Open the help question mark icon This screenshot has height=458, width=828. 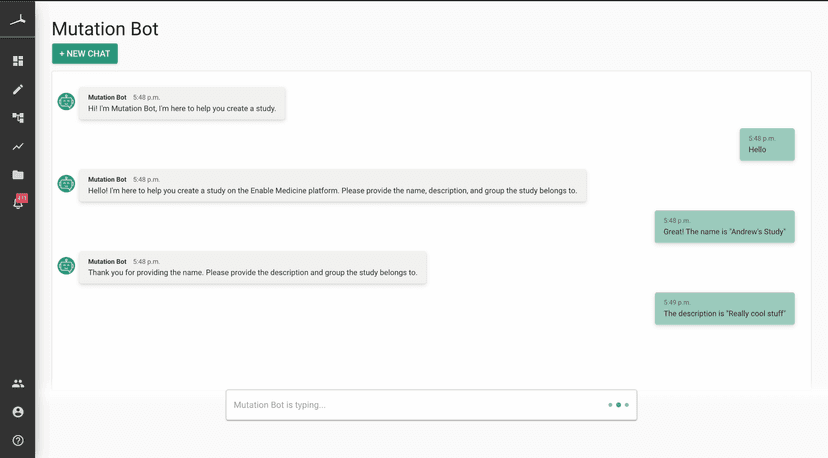point(18,441)
